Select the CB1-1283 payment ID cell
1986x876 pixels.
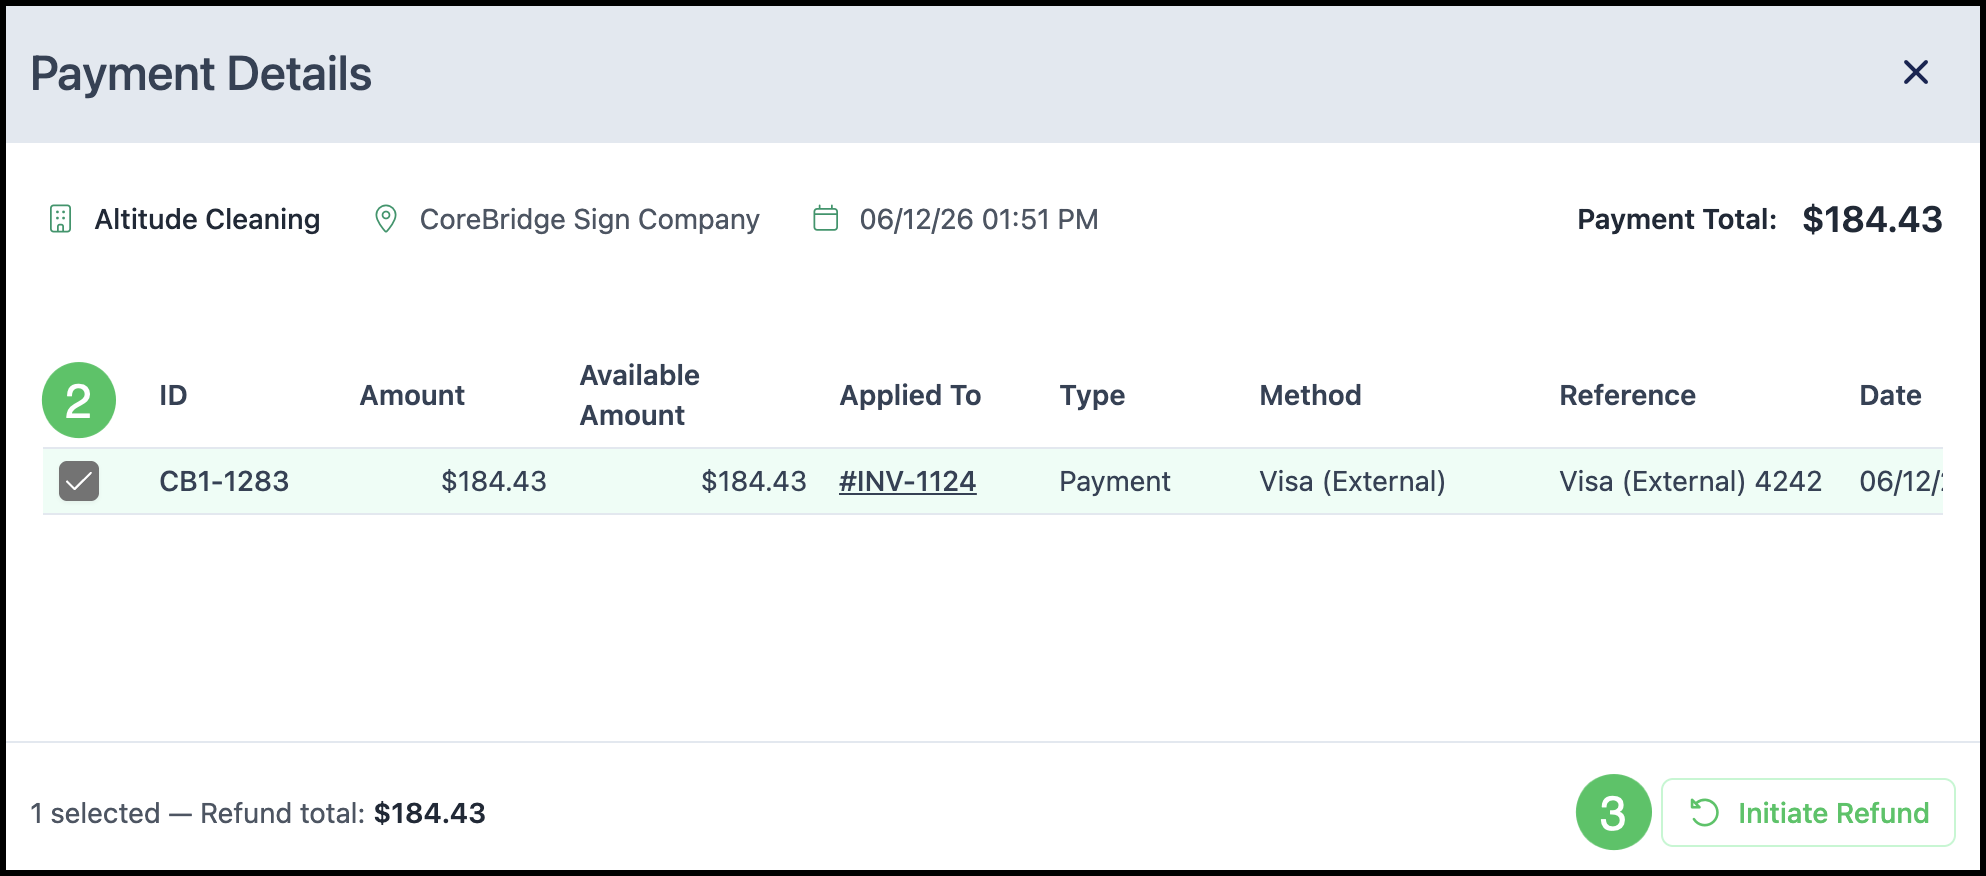224,481
